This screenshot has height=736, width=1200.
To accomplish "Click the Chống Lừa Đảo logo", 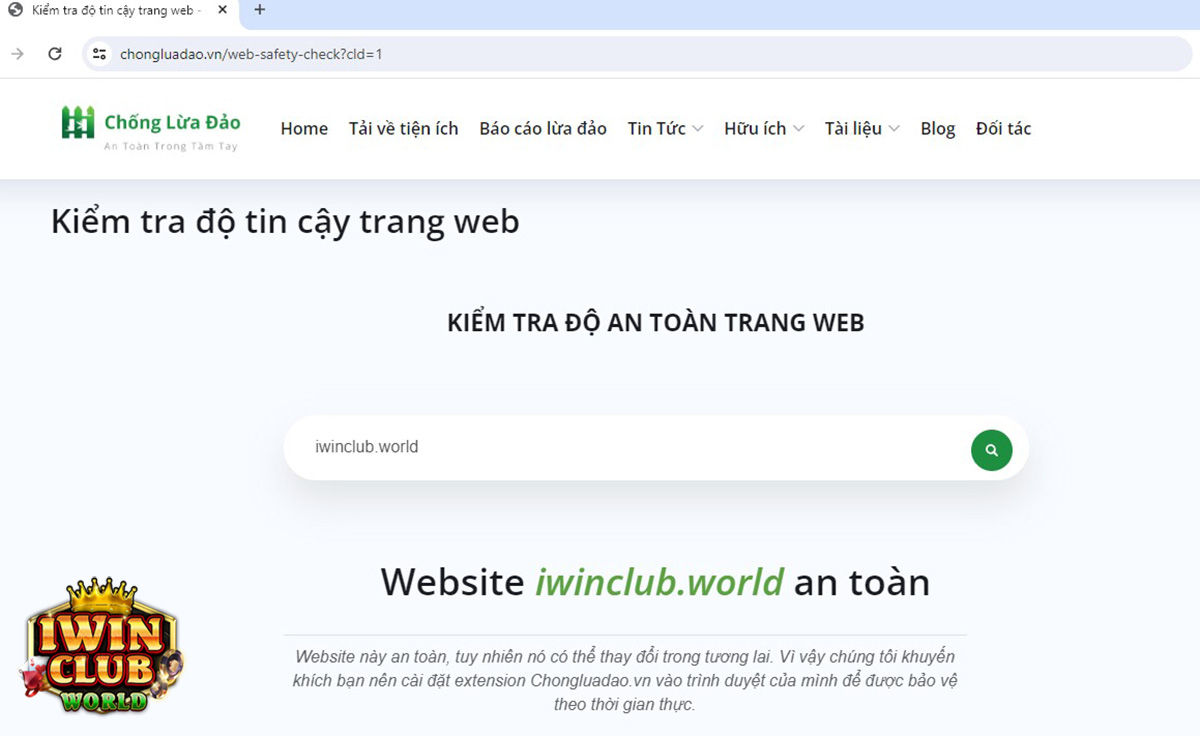I will 151,128.
